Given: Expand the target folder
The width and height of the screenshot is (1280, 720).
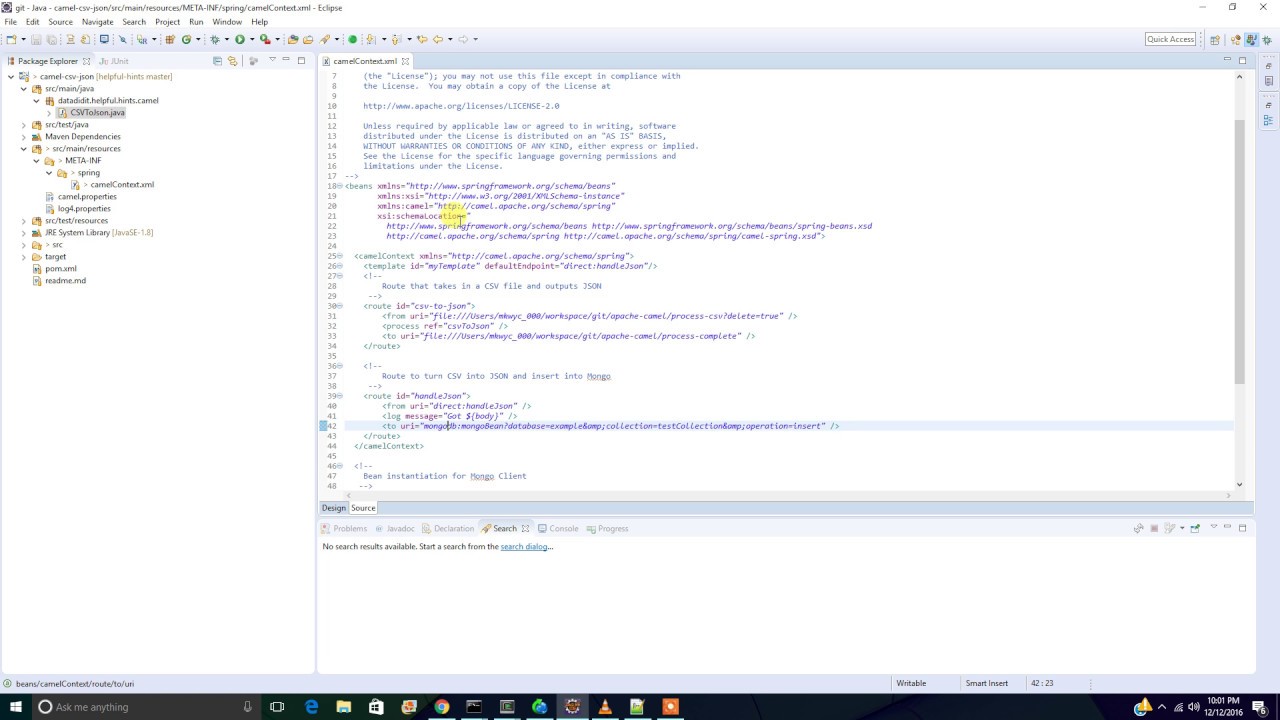Looking at the screenshot, I should point(24,257).
